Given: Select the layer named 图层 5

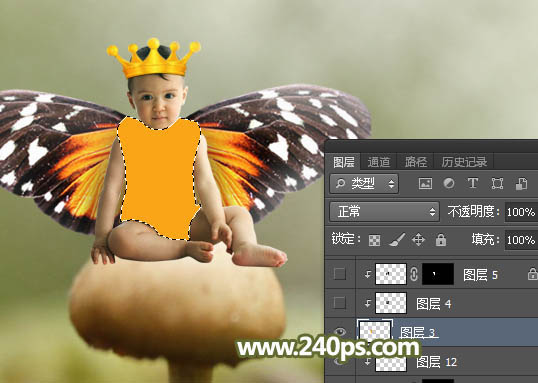Looking at the screenshot, I should point(480,275).
